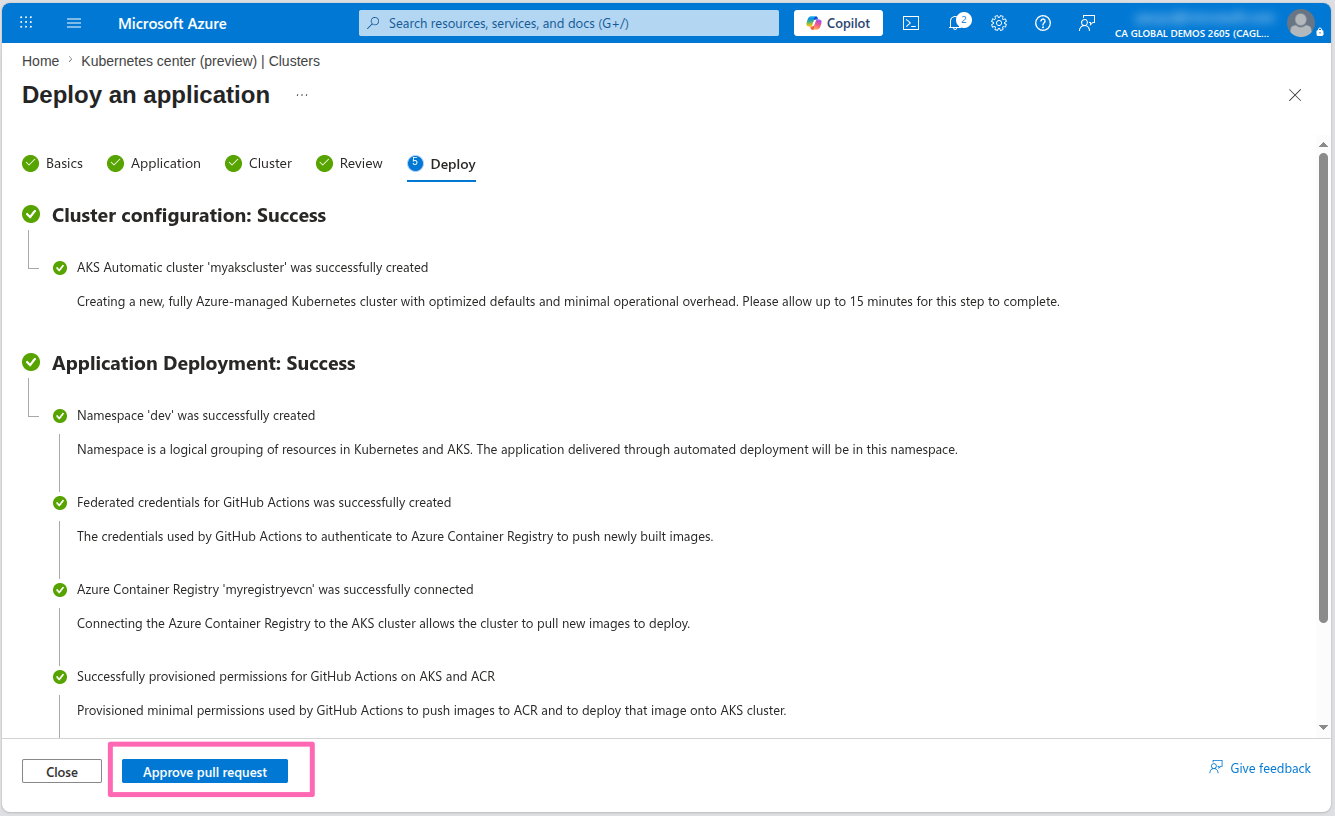Viewport: 1335px width, 816px height.
Task: Focus the search resources input field
Action: [x=569, y=23]
